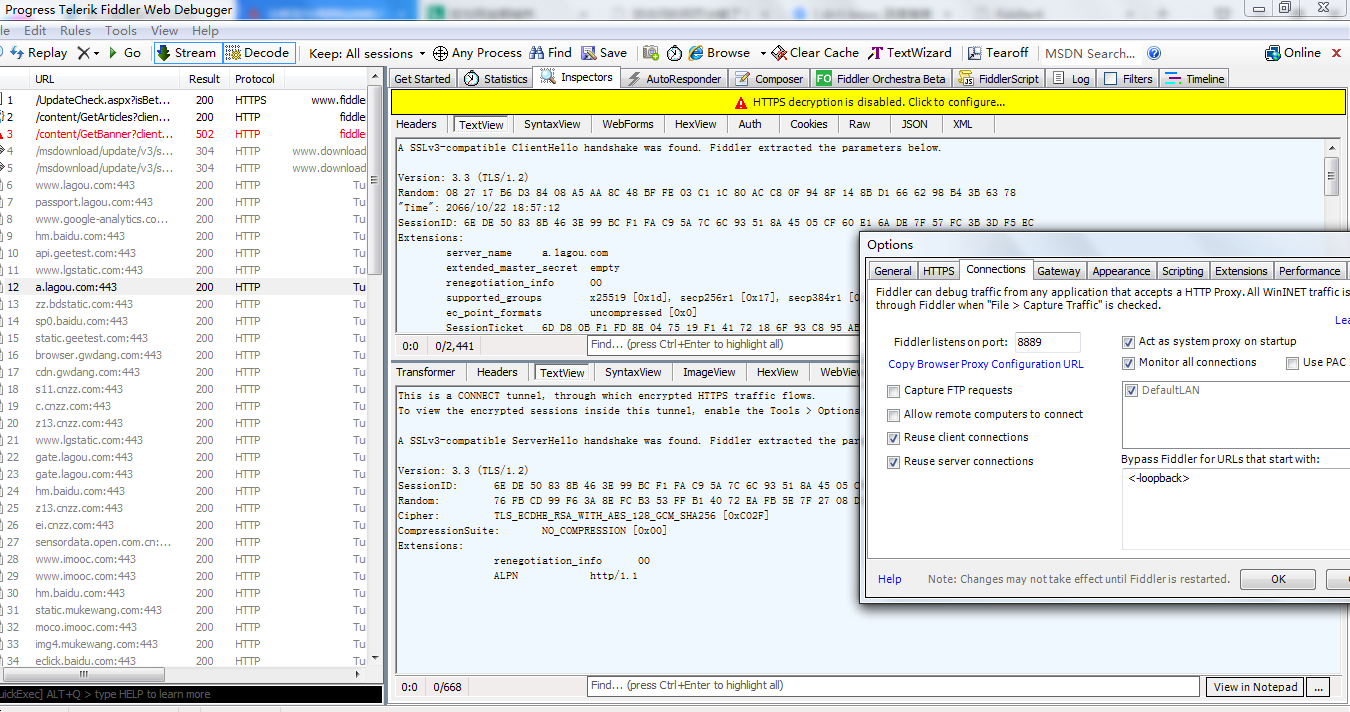This screenshot has height=712, width=1350.
Task: Toggle the Use PAC checkbox
Action: pos(1293,363)
